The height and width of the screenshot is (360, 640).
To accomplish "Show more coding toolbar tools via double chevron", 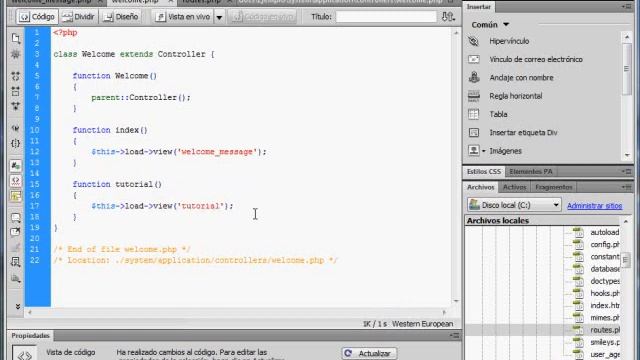I will (18, 306).
